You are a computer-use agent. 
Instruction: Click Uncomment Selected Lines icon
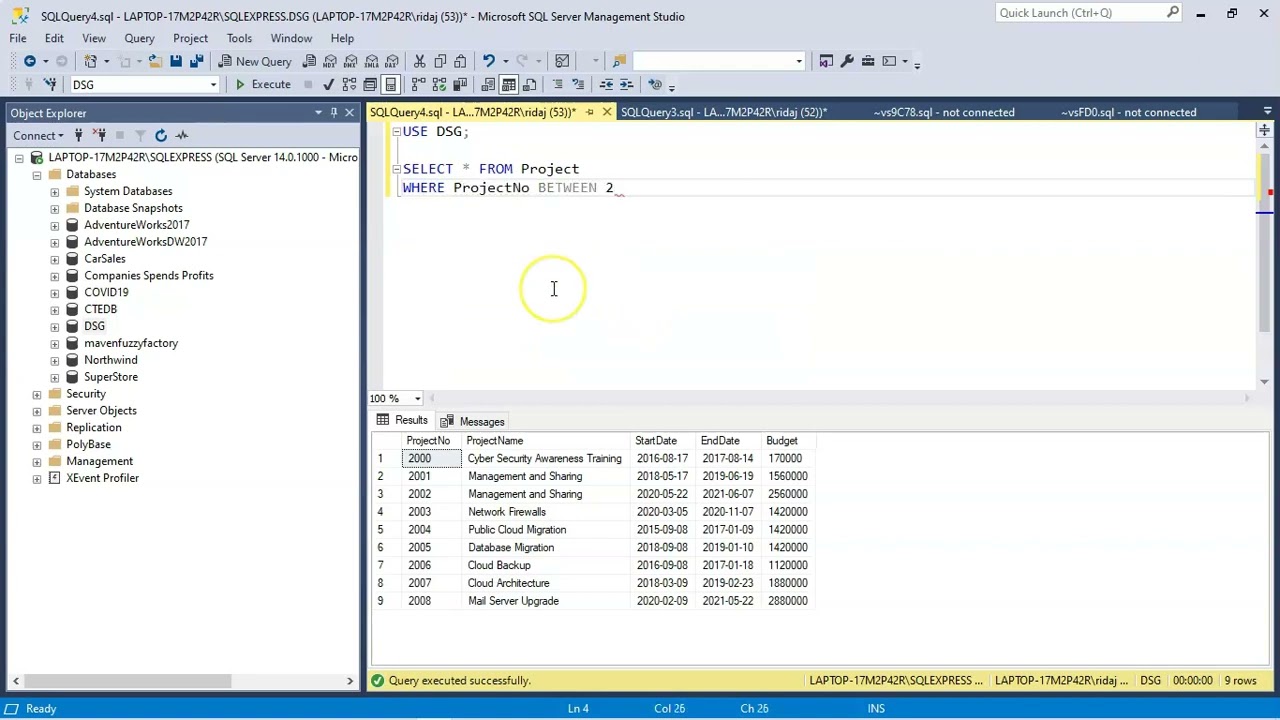(579, 85)
